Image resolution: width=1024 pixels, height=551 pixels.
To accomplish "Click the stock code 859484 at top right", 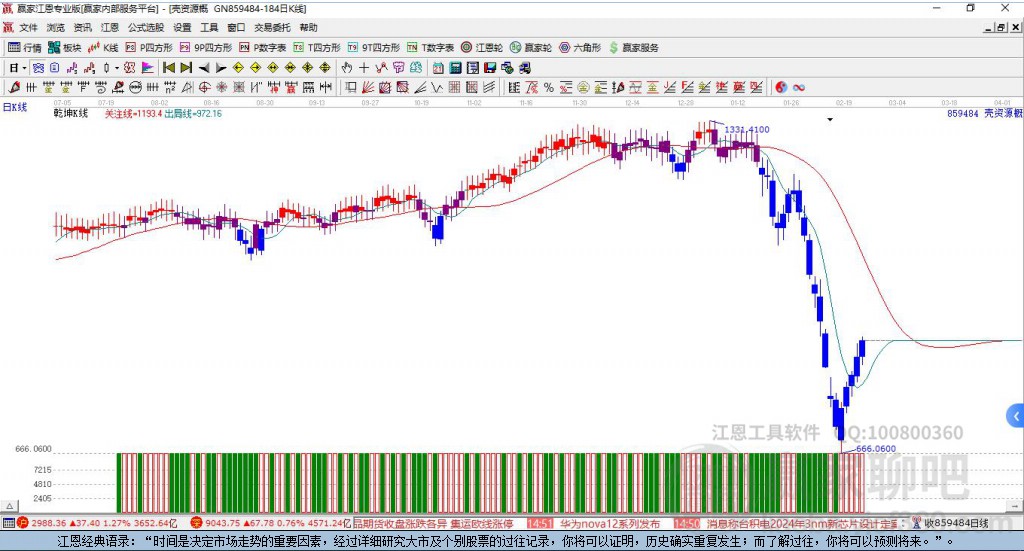I will coord(963,114).
